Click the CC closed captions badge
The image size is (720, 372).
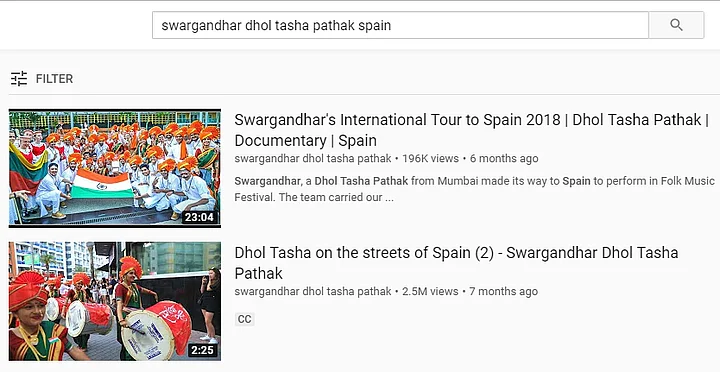click(244, 319)
